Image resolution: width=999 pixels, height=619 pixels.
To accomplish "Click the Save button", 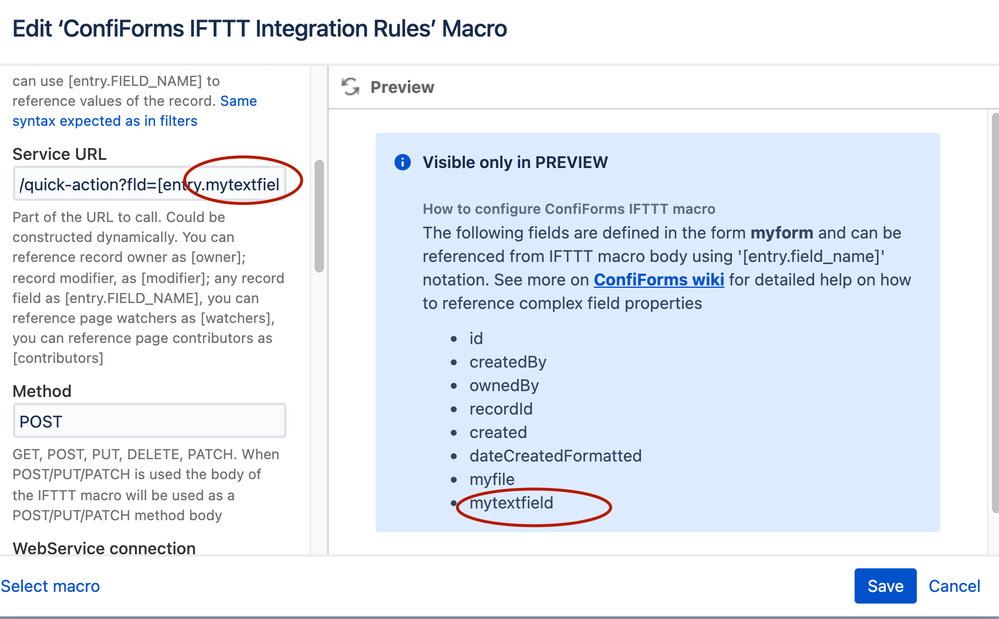I will [x=885, y=586].
